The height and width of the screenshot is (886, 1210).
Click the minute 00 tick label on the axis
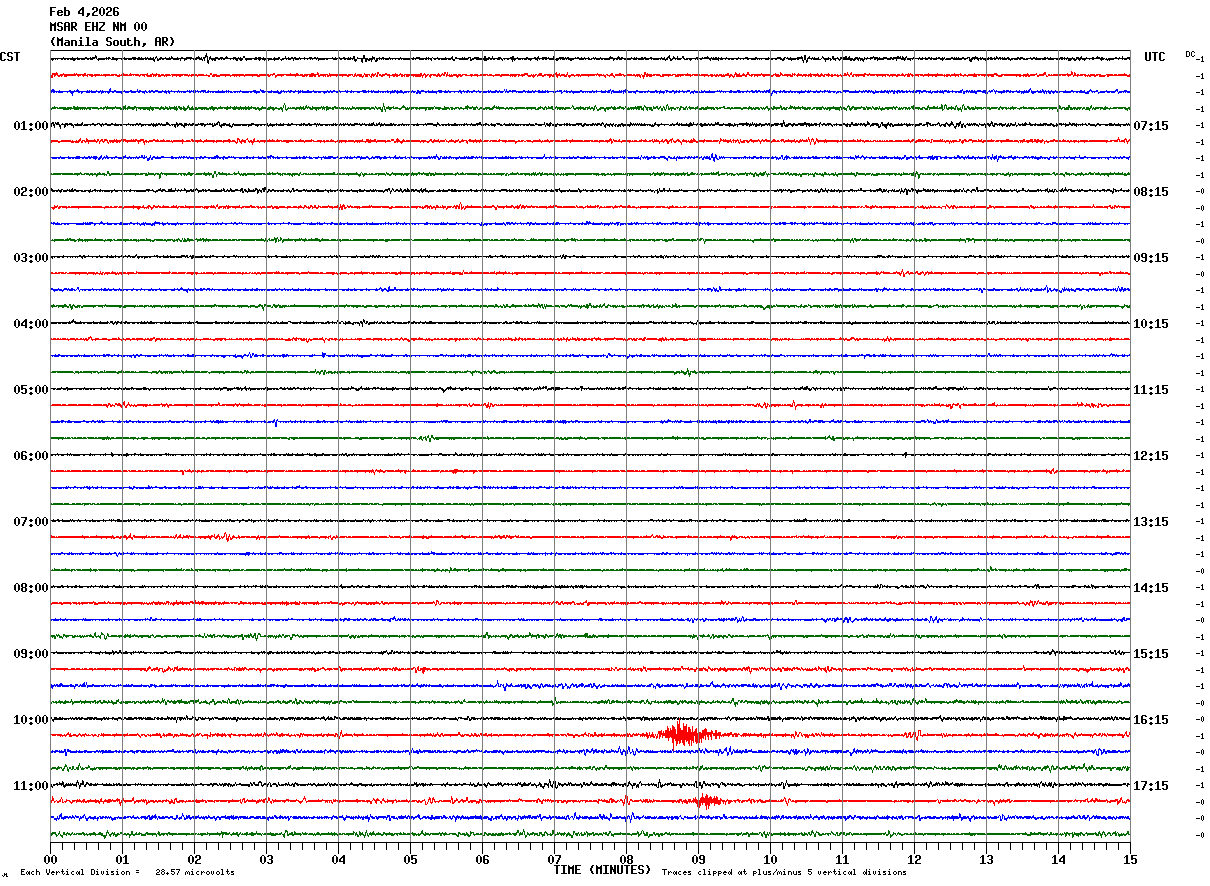tap(51, 859)
